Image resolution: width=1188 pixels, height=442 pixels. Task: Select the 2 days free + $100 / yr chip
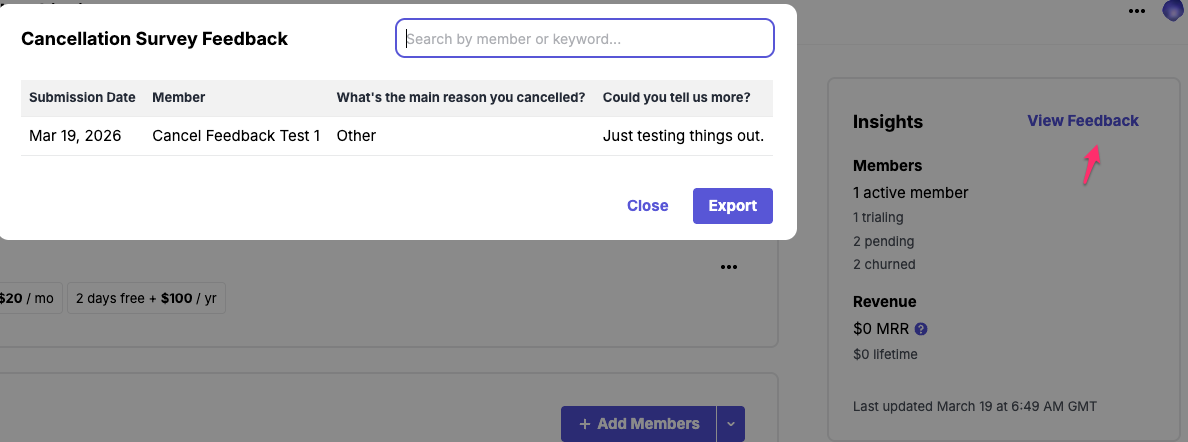click(x=146, y=299)
